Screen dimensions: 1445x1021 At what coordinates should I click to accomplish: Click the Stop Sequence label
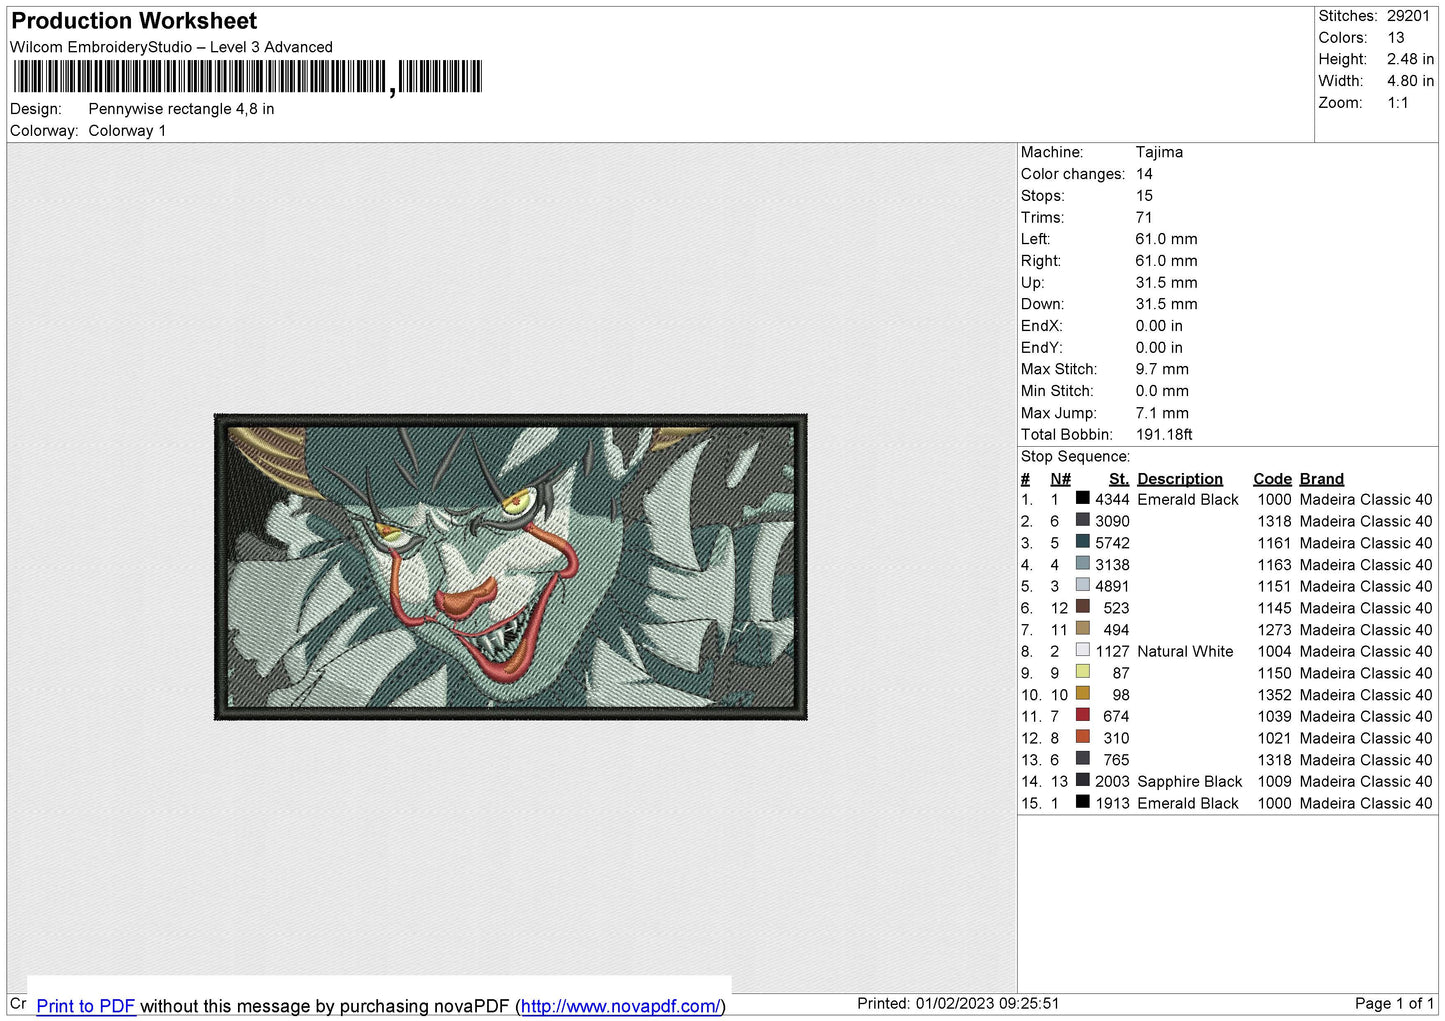(1075, 456)
